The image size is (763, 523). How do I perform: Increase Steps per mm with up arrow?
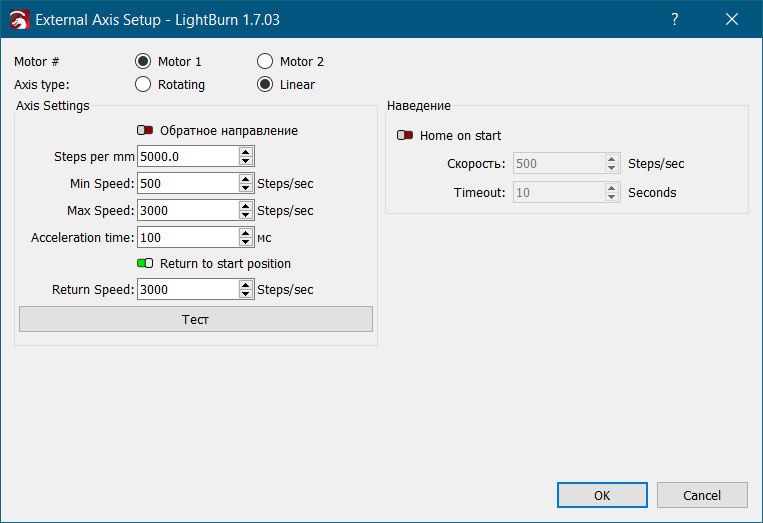coord(246,152)
